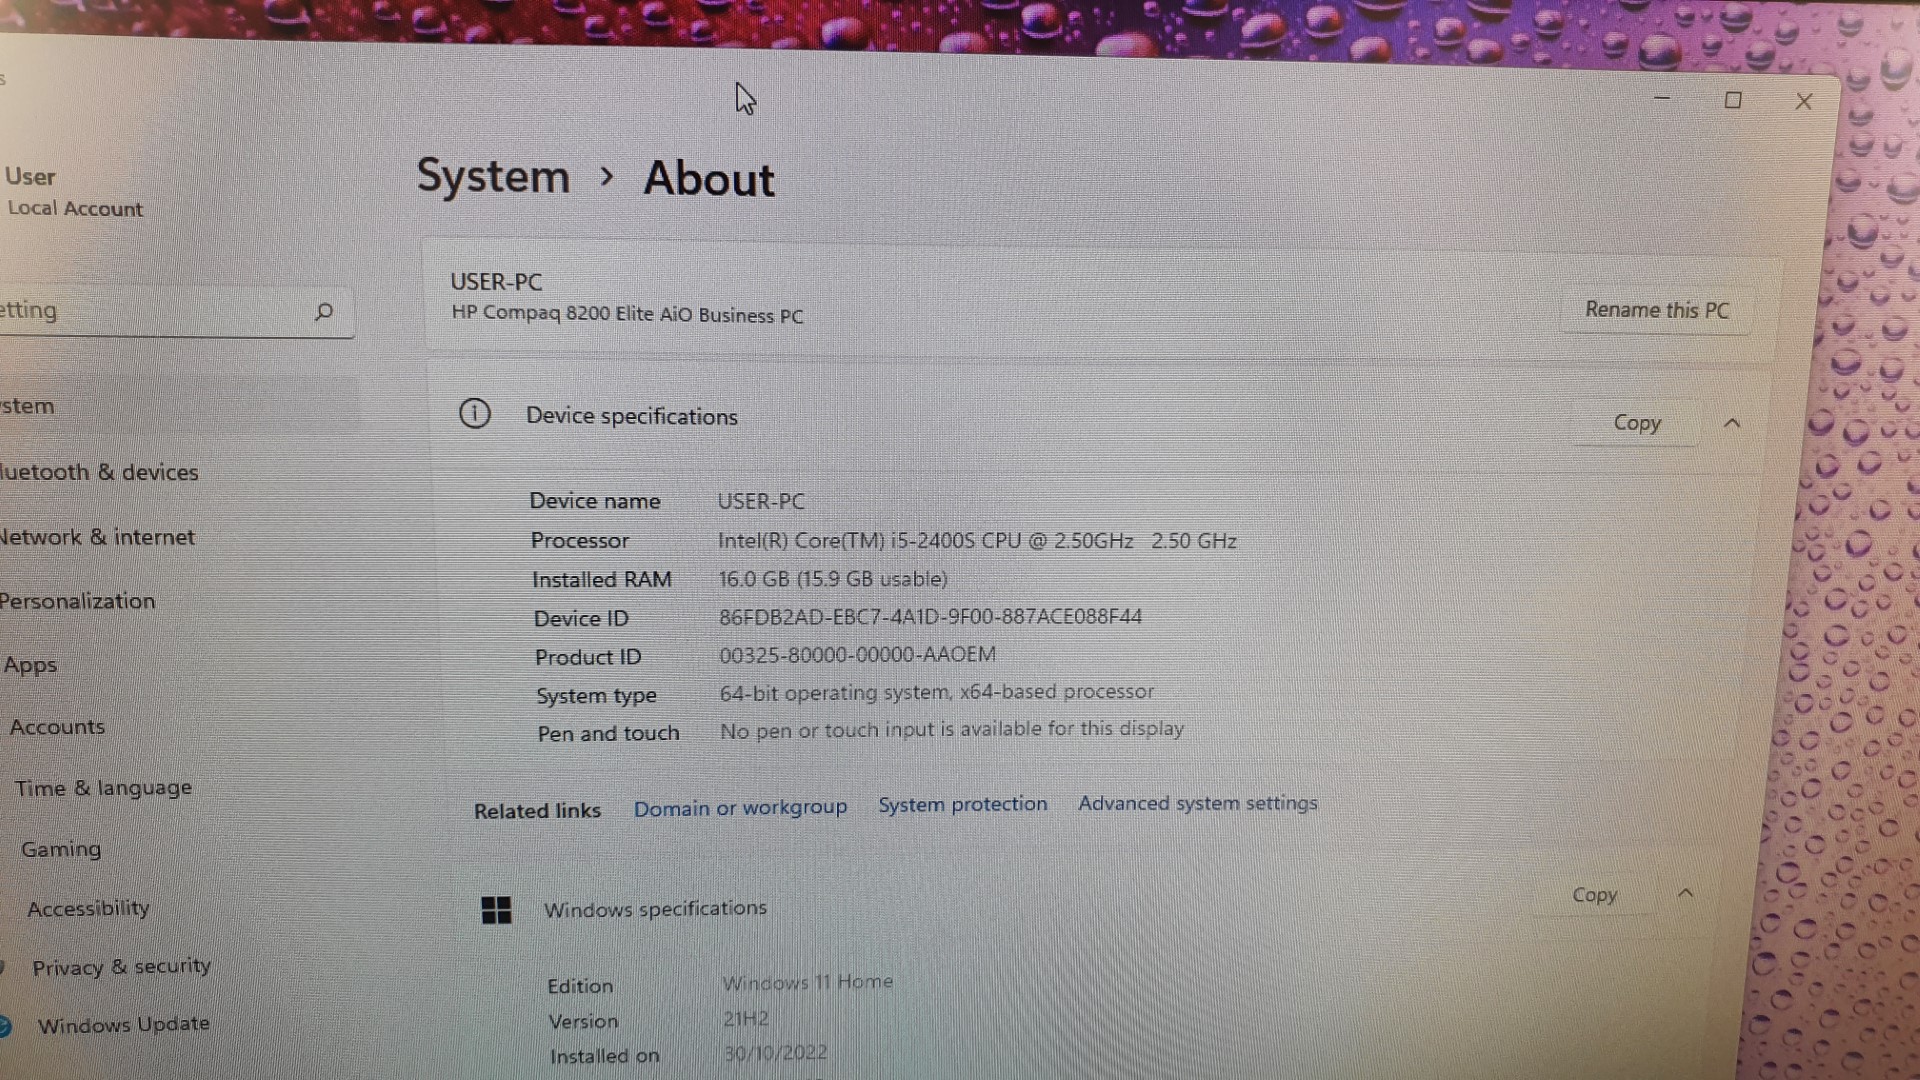Screen dimensions: 1920x1080
Task: Go back to System in breadcrumb
Action: click(493, 177)
